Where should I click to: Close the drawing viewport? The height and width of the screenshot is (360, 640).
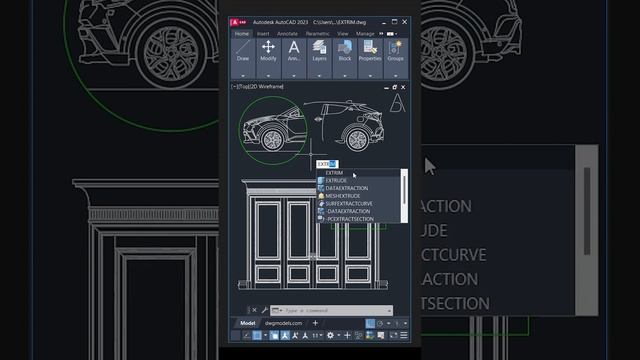point(403,87)
